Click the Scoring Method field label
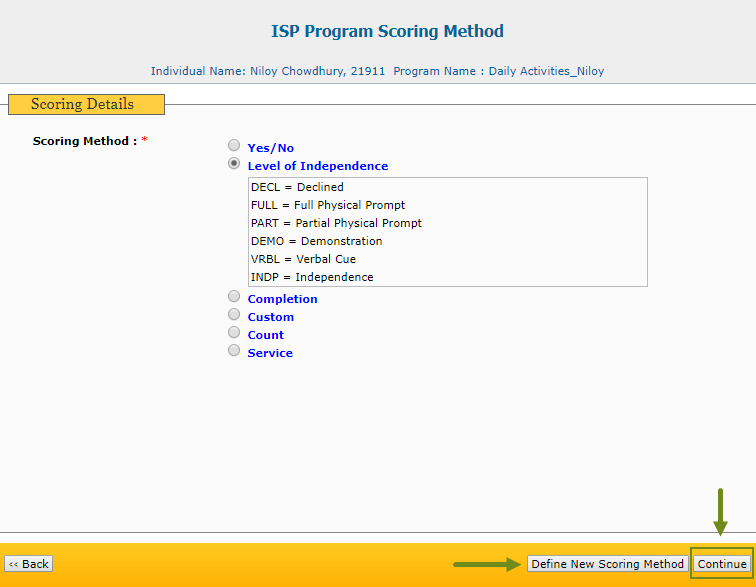The height and width of the screenshot is (587, 756). coord(85,141)
